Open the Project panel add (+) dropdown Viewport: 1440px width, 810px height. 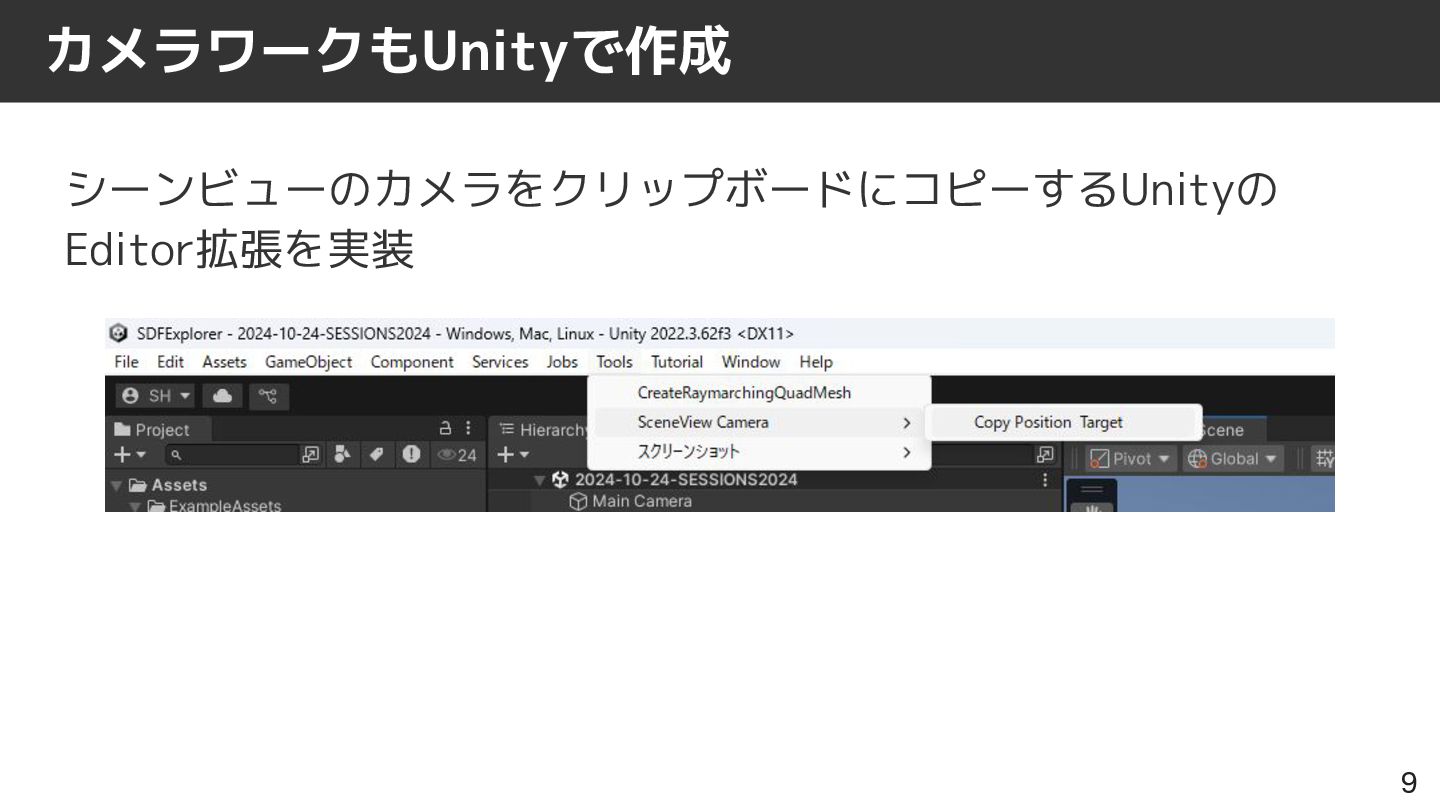click(130, 455)
